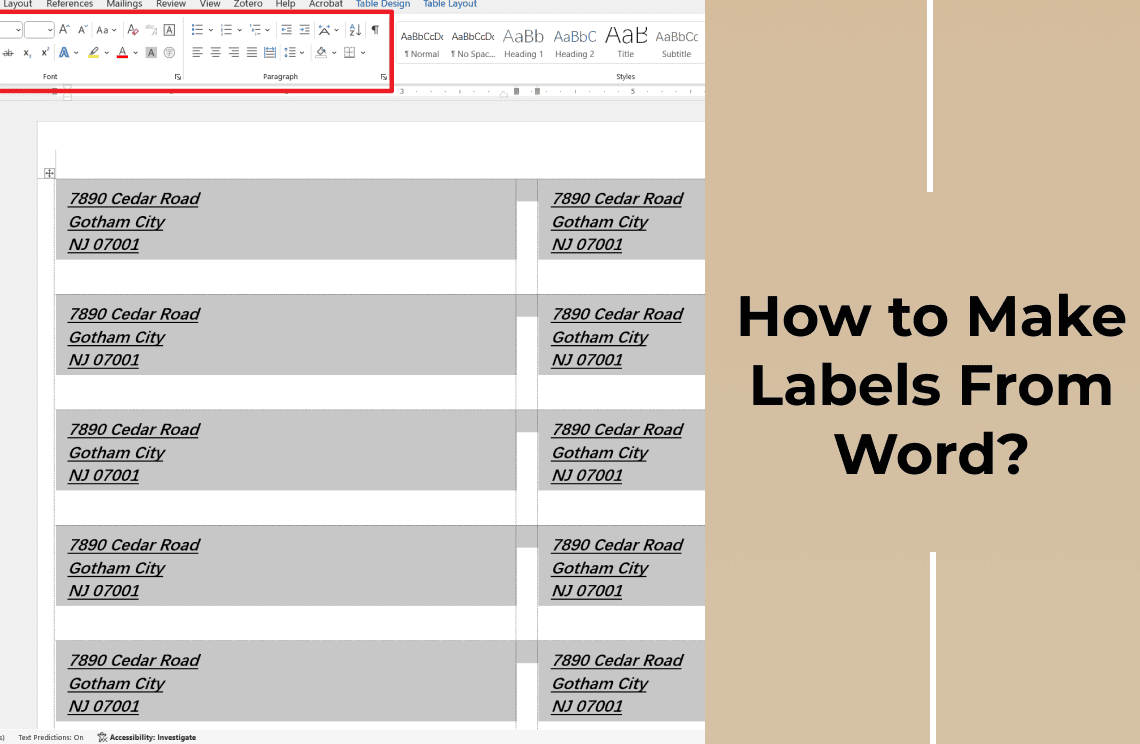Open the Borders dropdown arrow

click(363, 52)
